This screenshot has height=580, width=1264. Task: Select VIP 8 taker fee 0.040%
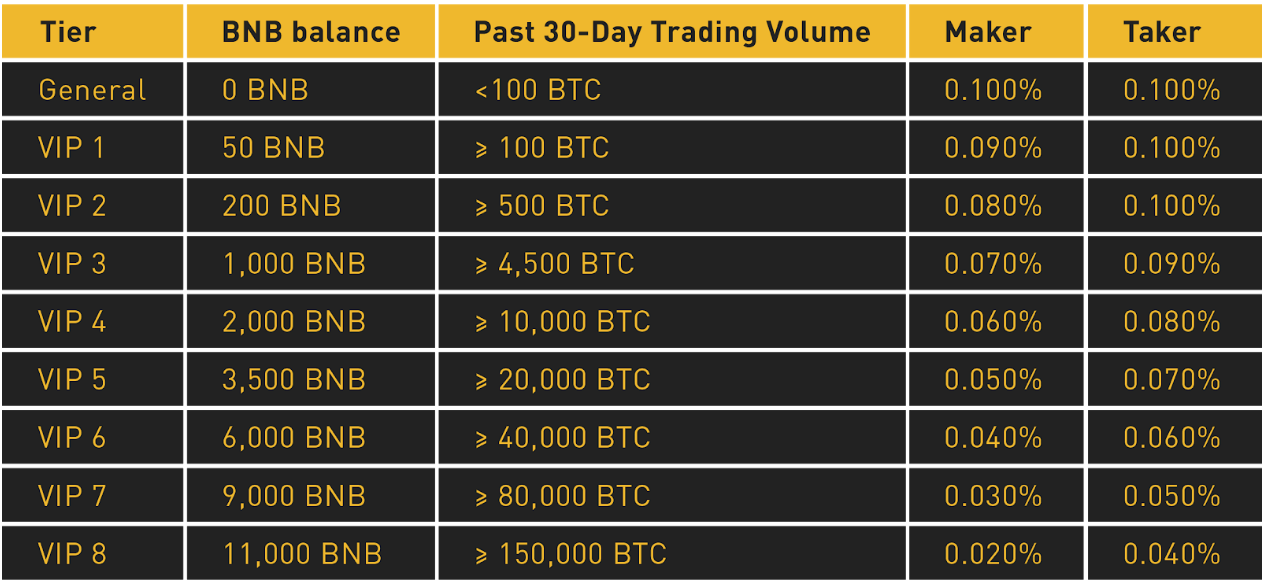(1174, 553)
